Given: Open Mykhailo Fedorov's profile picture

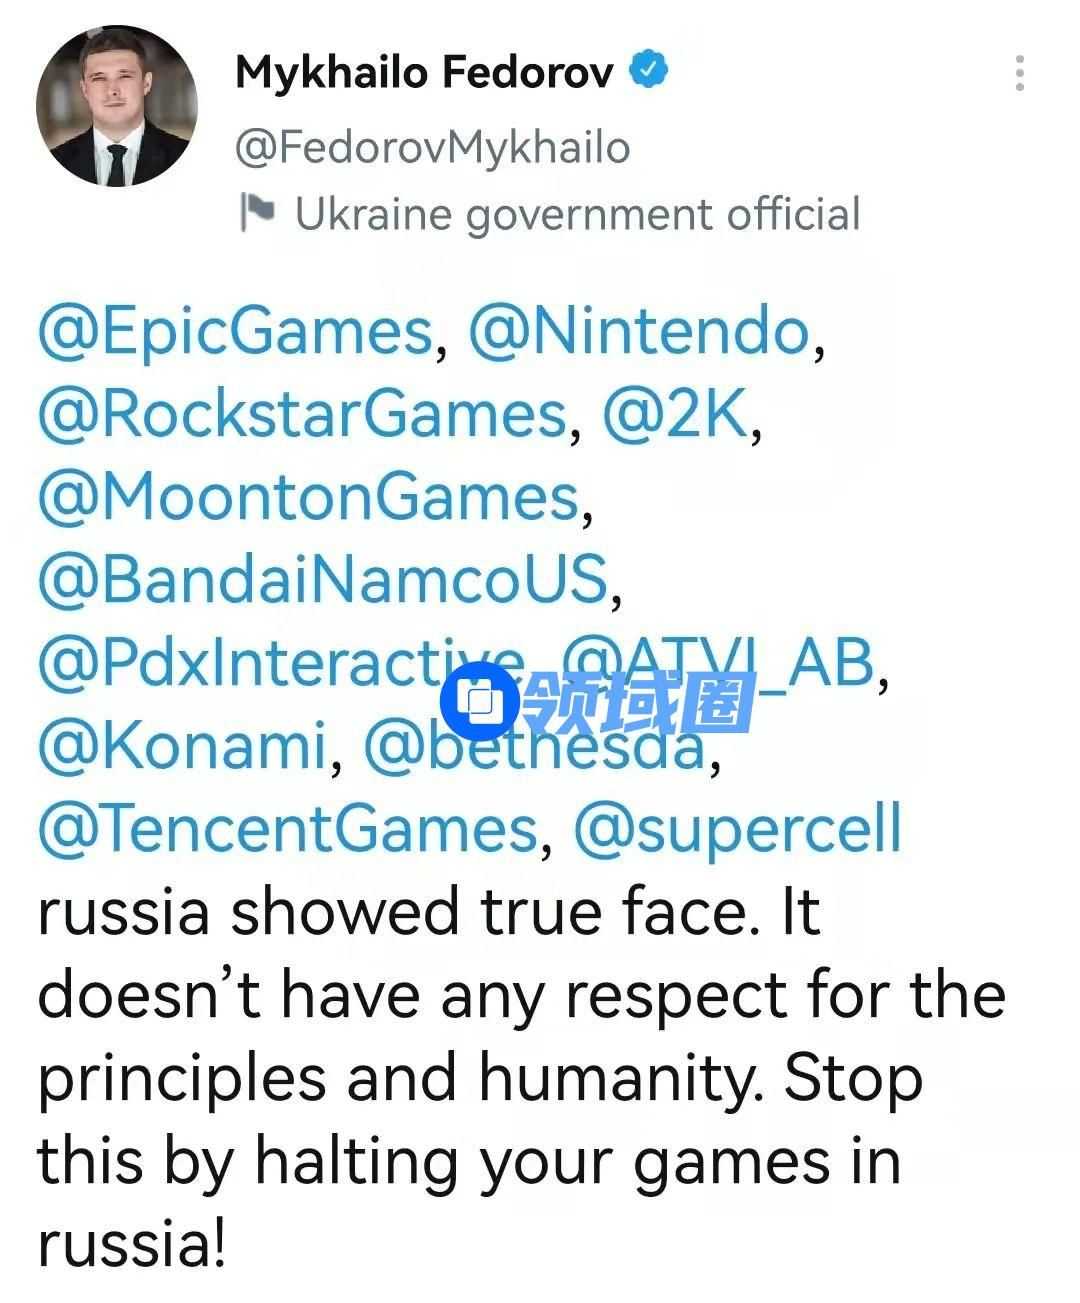Looking at the screenshot, I should click(x=117, y=106).
